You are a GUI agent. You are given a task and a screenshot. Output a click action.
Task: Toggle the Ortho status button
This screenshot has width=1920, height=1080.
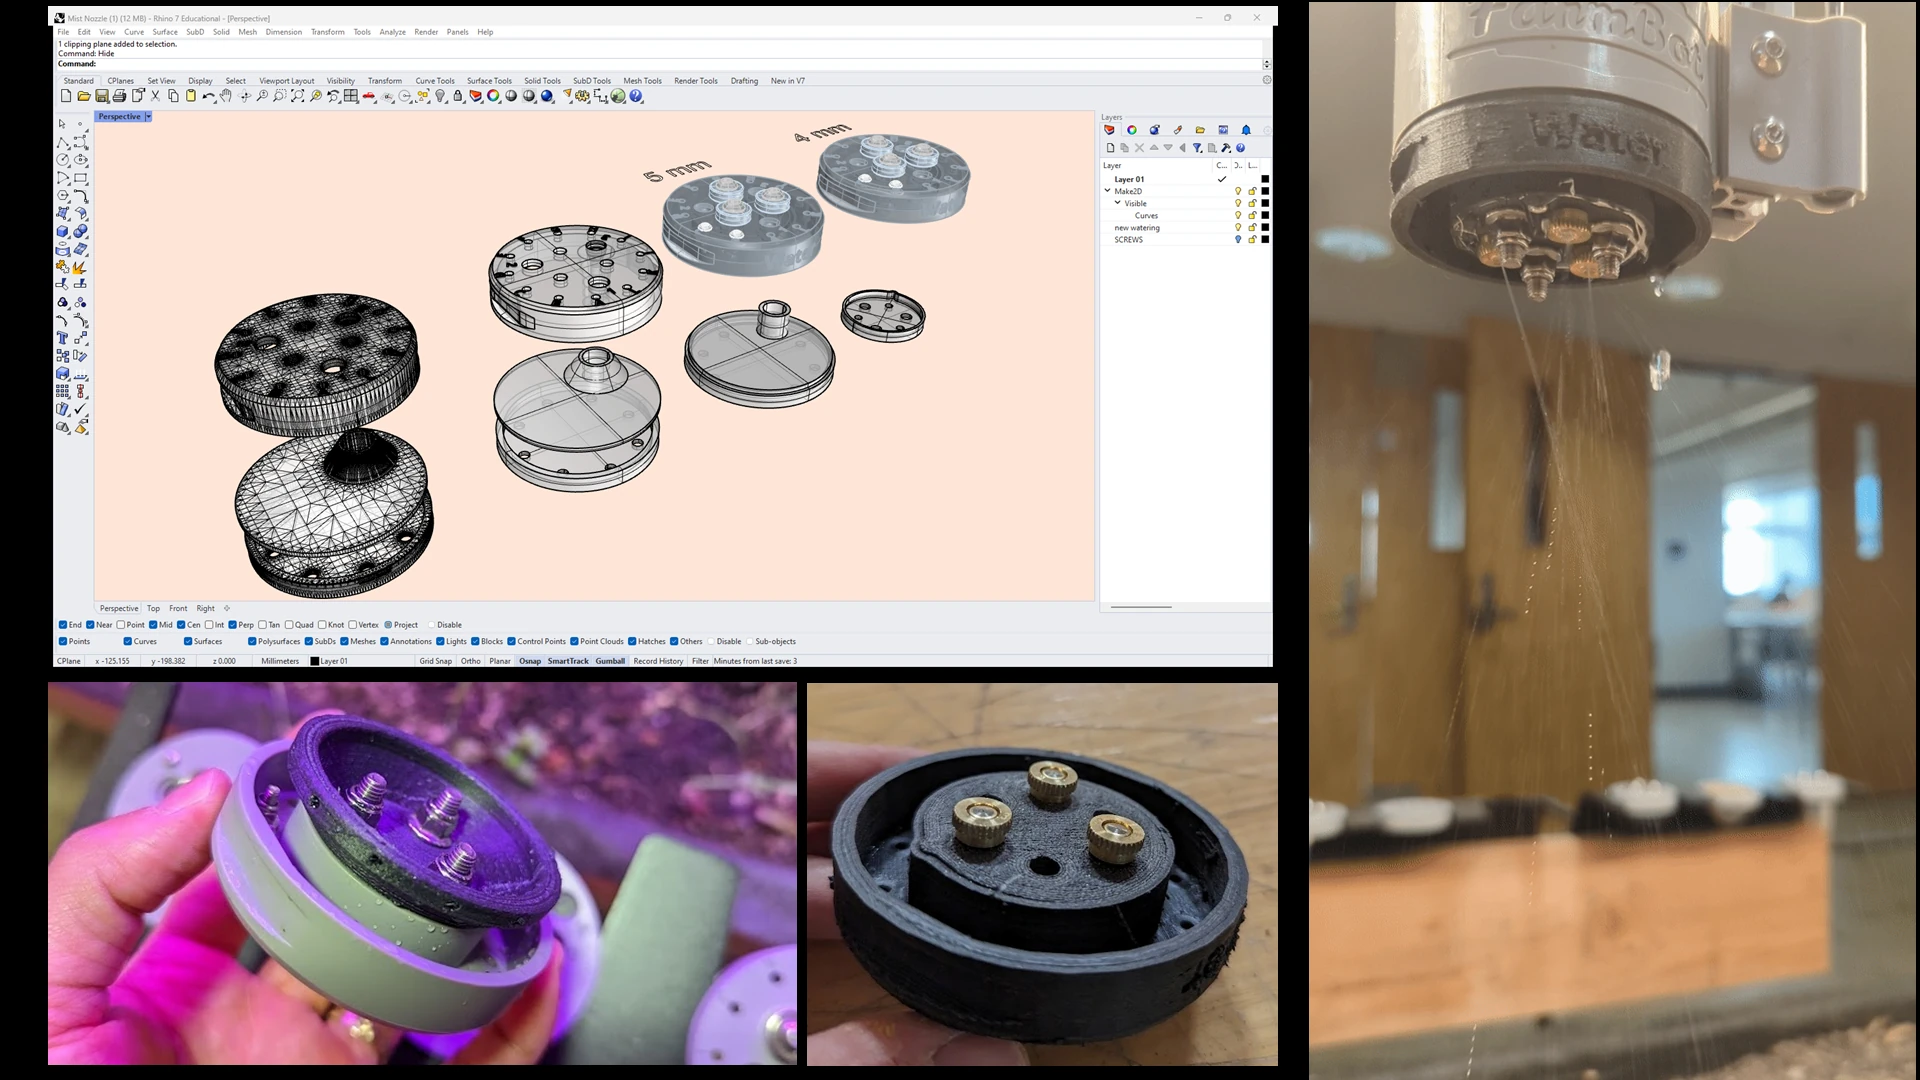[471, 661]
